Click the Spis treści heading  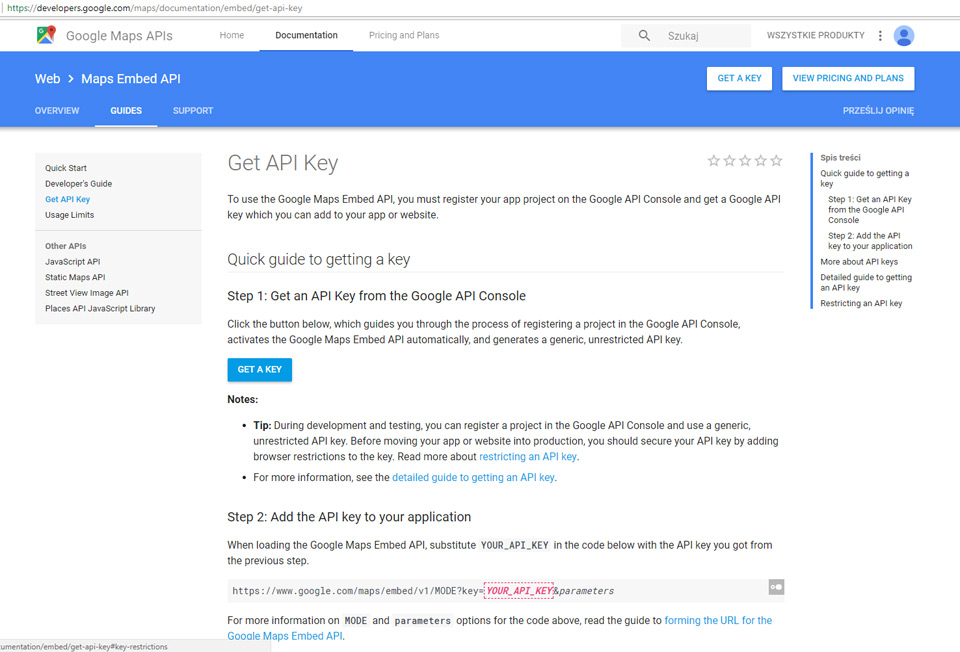[x=840, y=157]
